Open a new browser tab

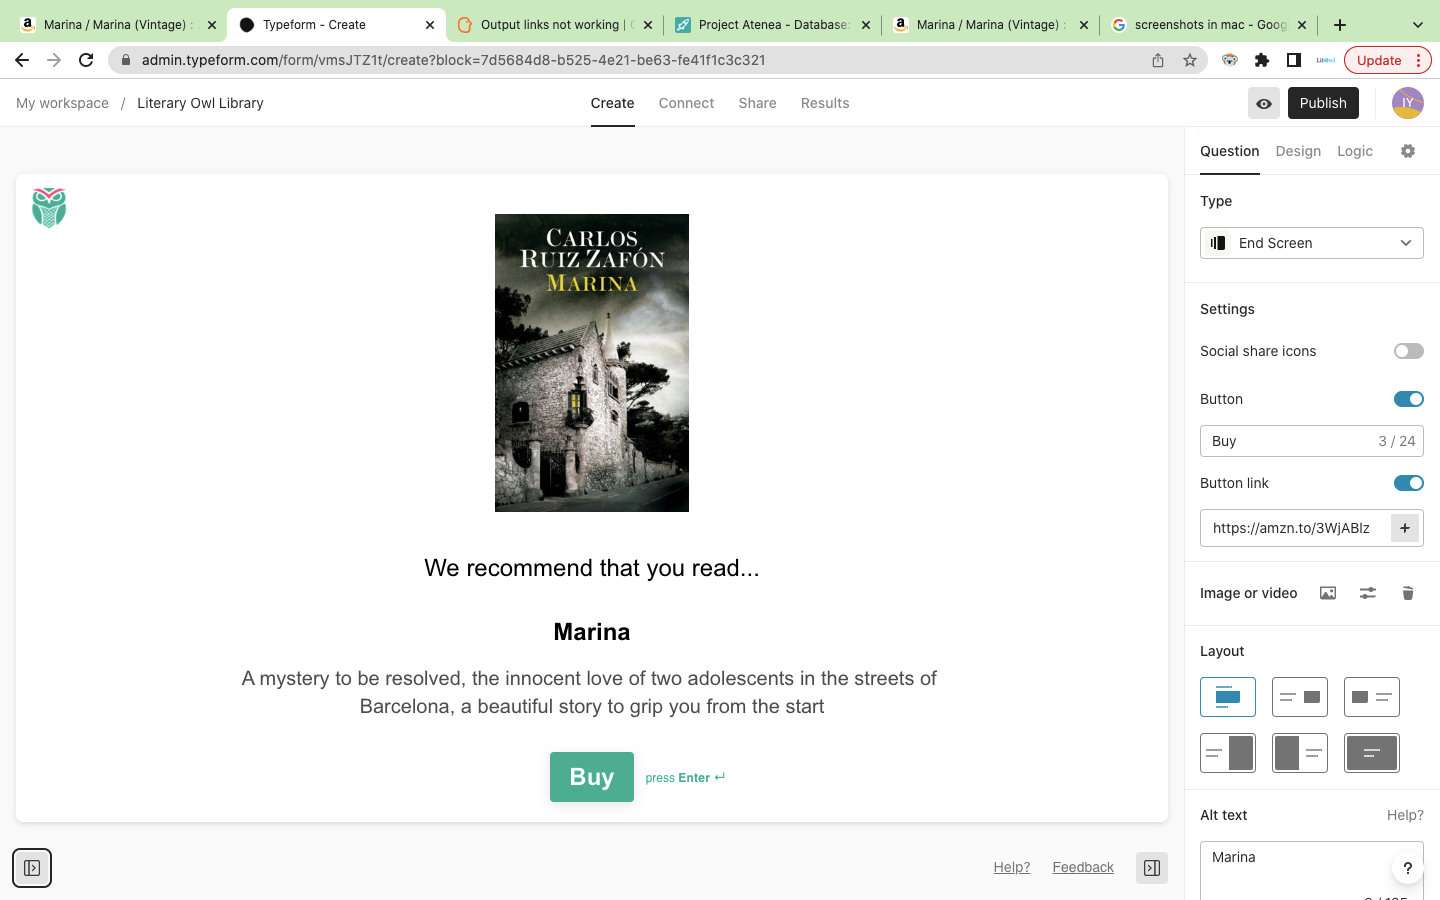click(x=1340, y=24)
